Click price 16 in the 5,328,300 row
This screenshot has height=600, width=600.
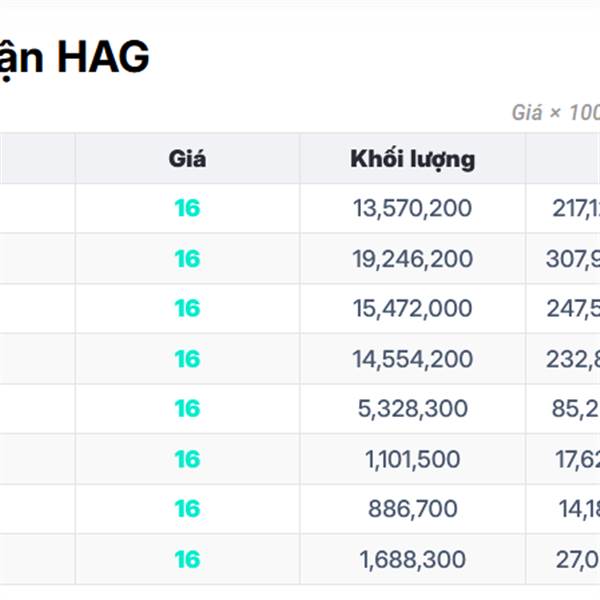point(187,409)
